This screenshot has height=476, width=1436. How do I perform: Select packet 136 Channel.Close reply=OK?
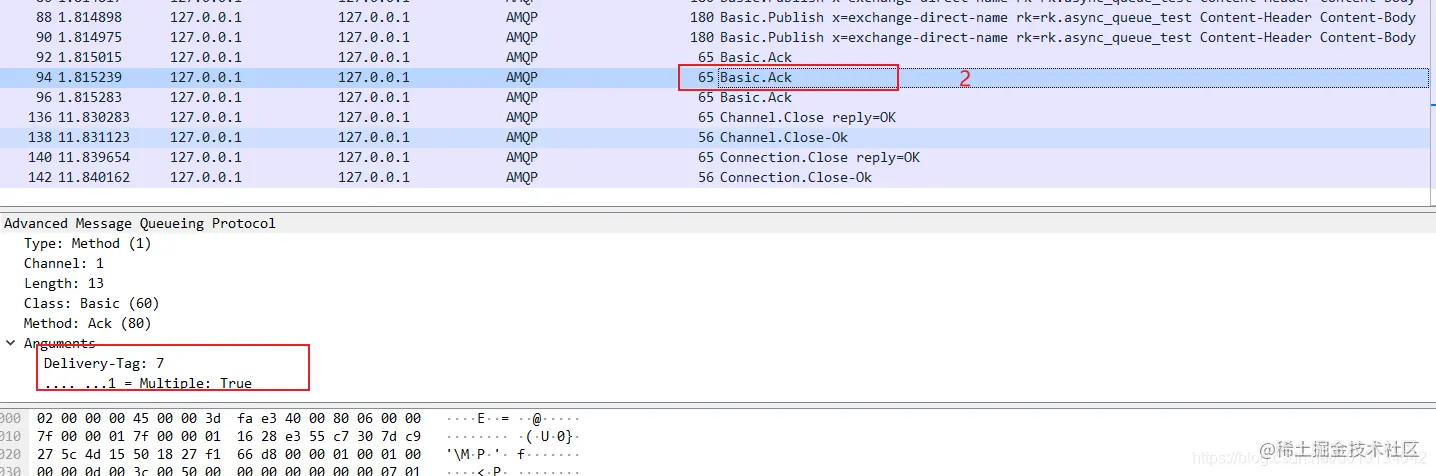pos(714,117)
